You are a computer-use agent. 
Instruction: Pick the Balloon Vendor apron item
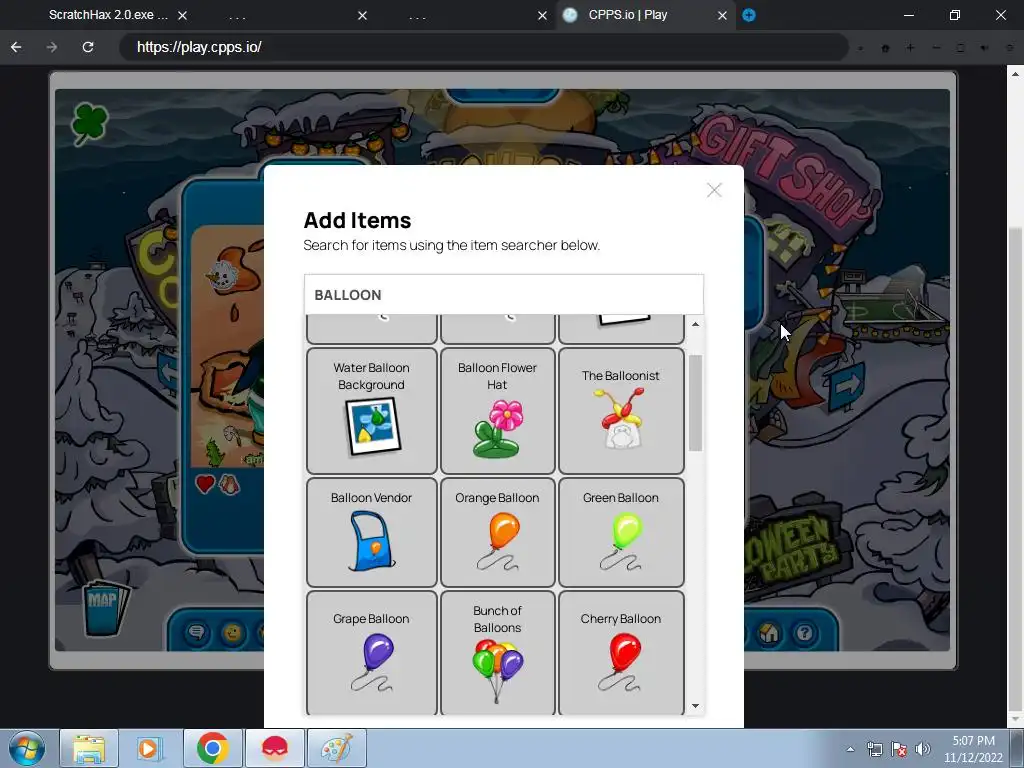371,532
